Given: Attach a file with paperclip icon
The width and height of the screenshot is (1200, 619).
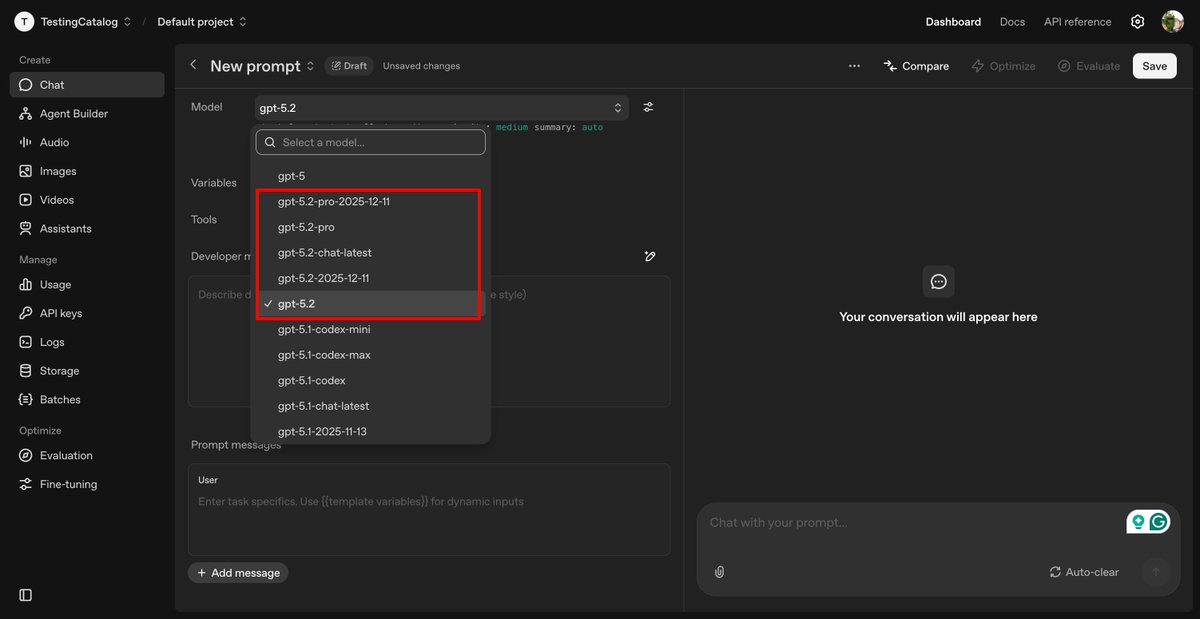Looking at the screenshot, I should pos(719,572).
